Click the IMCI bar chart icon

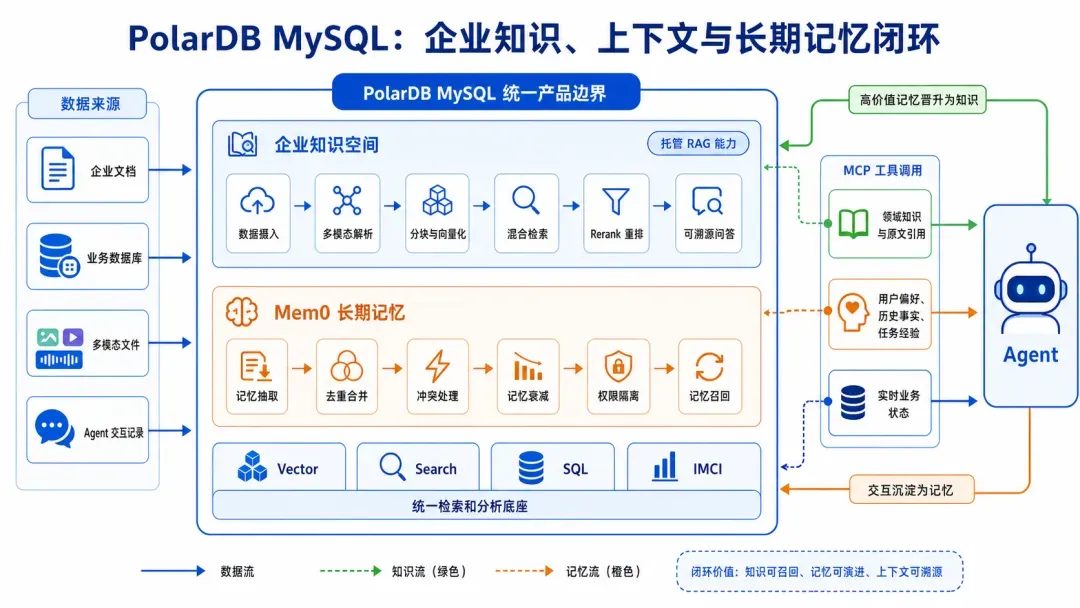coord(665,465)
